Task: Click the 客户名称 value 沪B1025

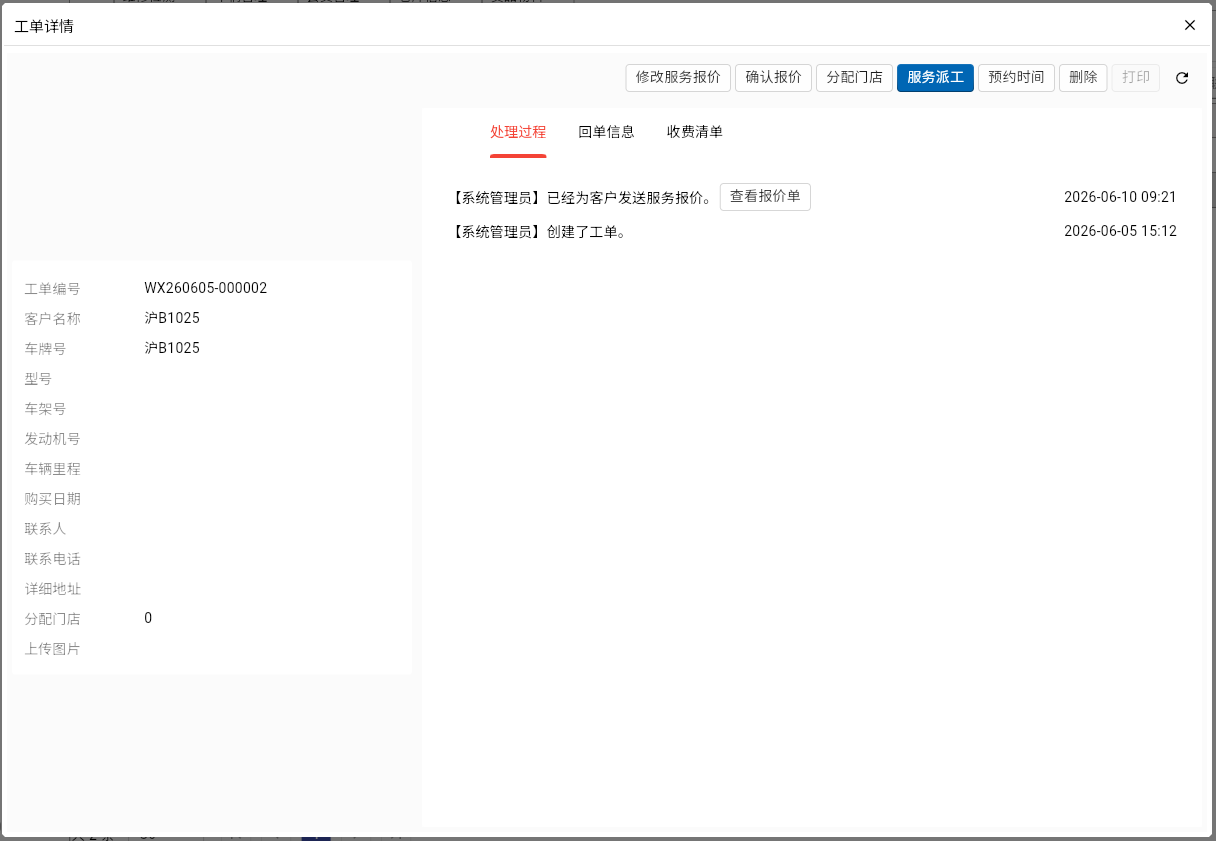Action: pyautogui.click(x=172, y=318)
